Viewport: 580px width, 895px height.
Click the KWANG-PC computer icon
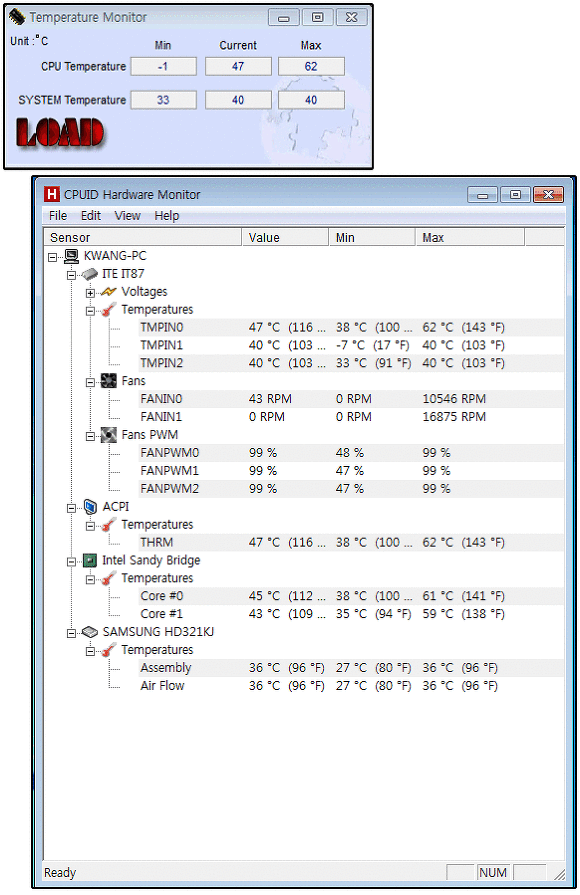[71, 256]
